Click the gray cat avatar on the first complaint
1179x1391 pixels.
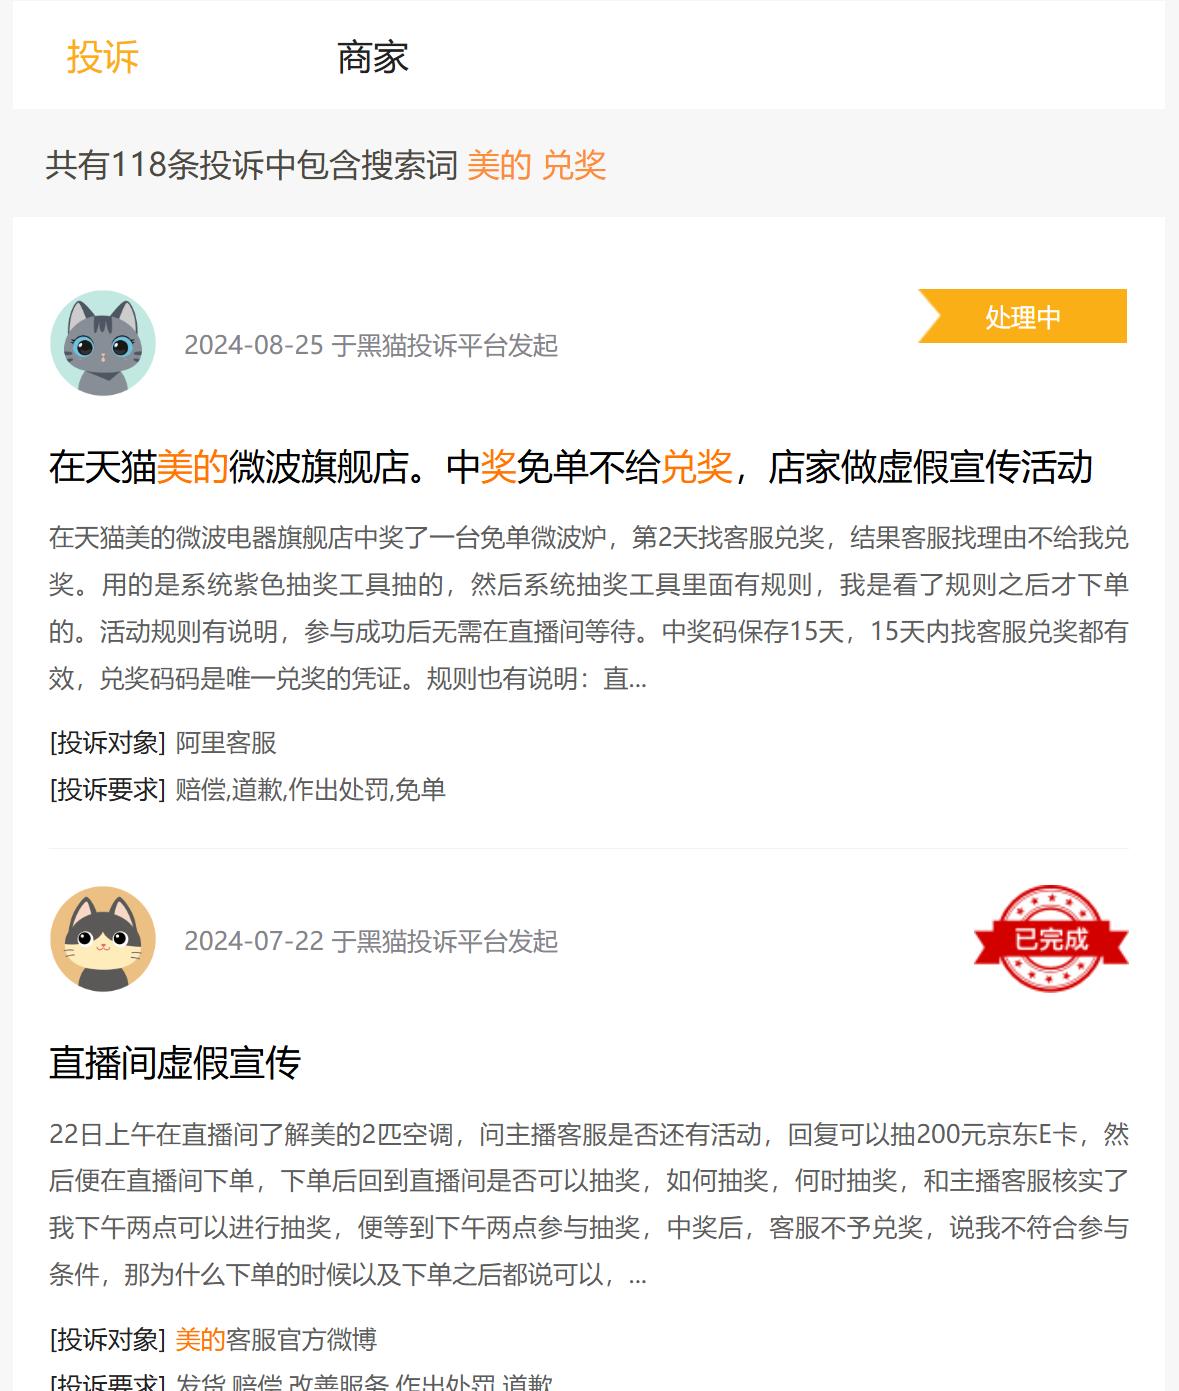click(x=103, y=343)
